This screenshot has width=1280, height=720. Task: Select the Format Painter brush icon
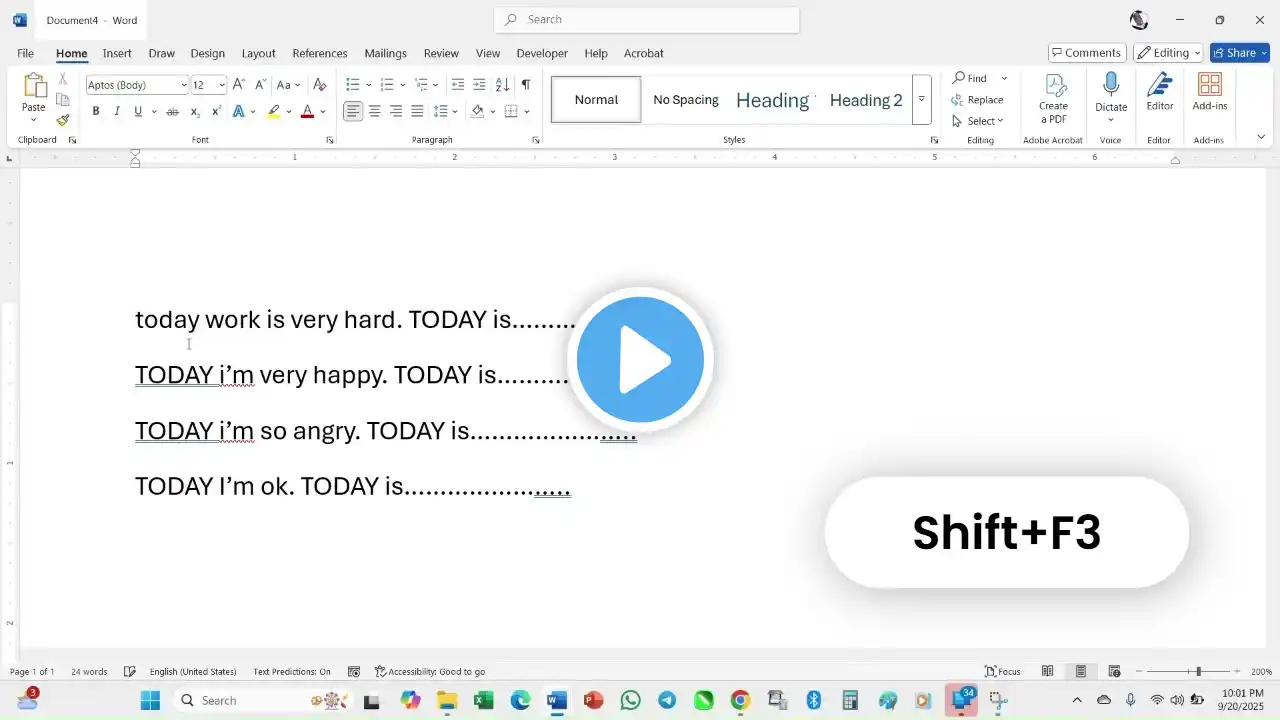[63, 121]
